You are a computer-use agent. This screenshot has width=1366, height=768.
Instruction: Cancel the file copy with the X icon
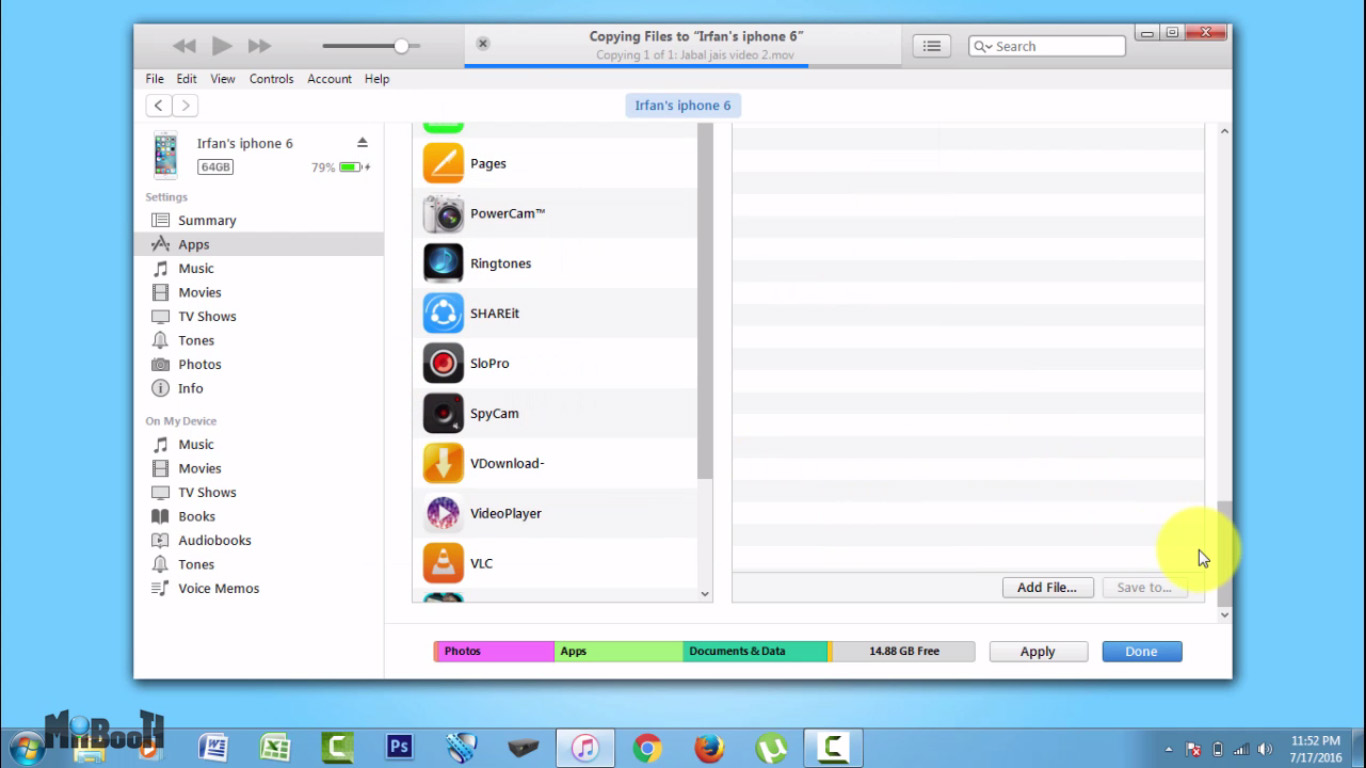[483, 44]
